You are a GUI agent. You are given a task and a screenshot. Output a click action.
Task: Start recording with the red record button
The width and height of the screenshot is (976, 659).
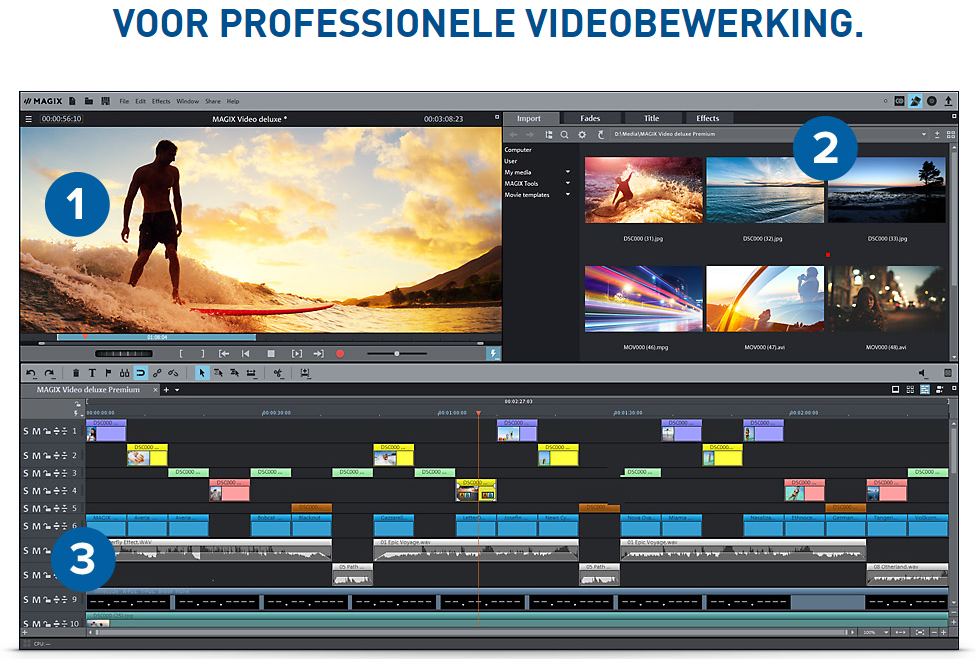point(340,353)
